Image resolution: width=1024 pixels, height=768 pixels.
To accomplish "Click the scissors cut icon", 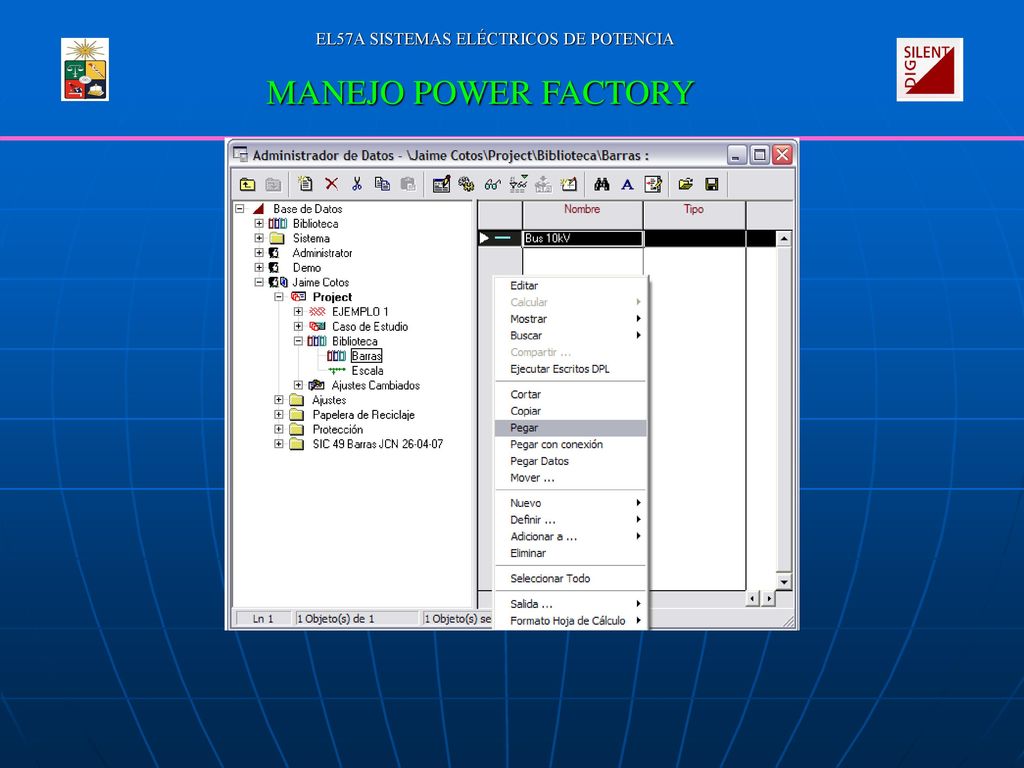I will tap(357, 185).
